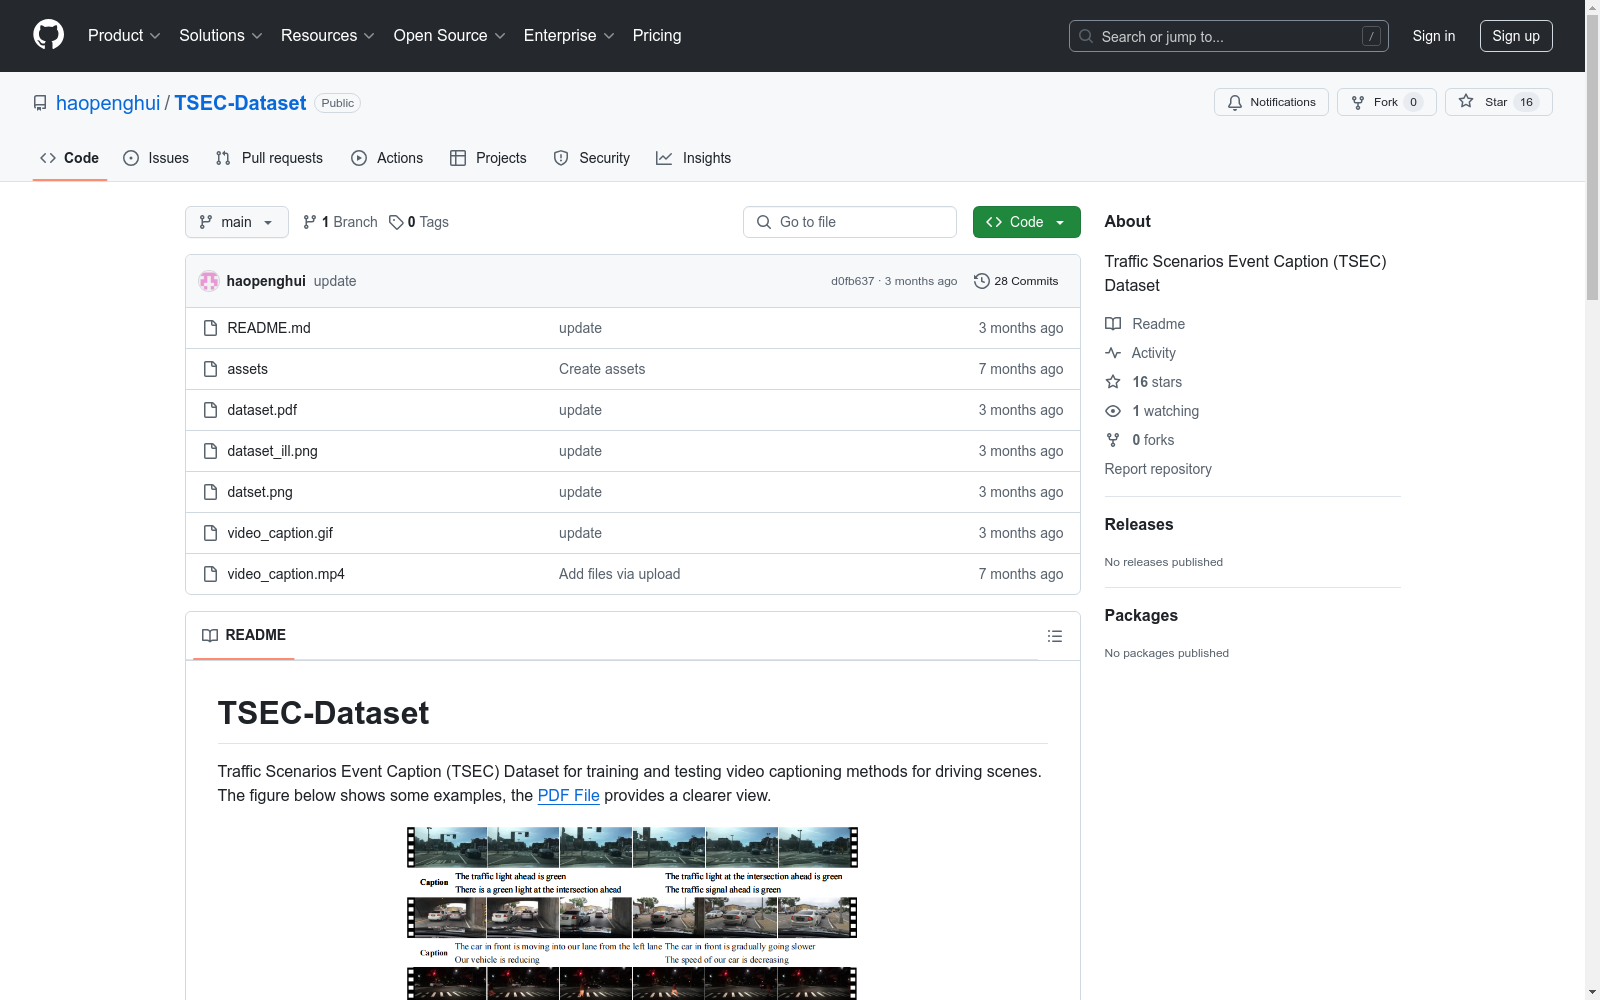The height and width of the screenshot is (1000, 1600).
Task: Open the Activity link in About
Action: [x=1140, y=353]
